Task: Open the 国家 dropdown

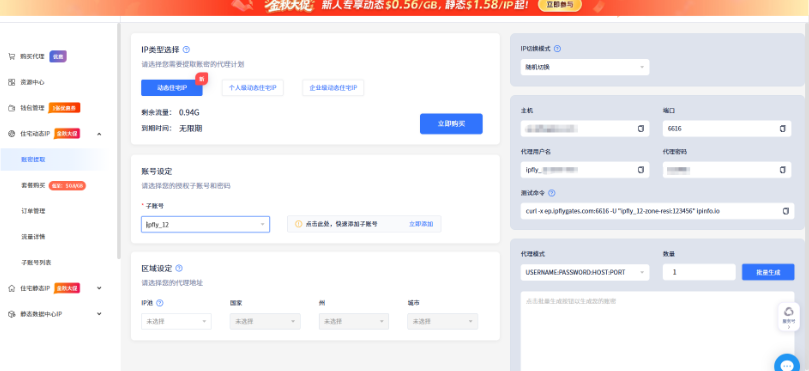Action: coord(265,321)
